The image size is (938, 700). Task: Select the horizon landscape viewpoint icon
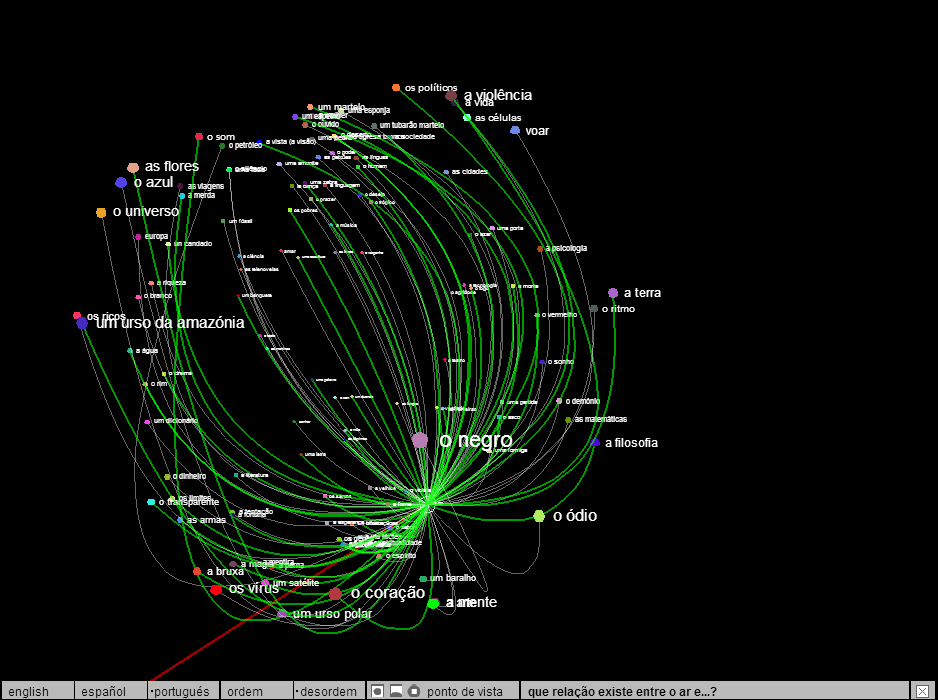click(396, 691)
